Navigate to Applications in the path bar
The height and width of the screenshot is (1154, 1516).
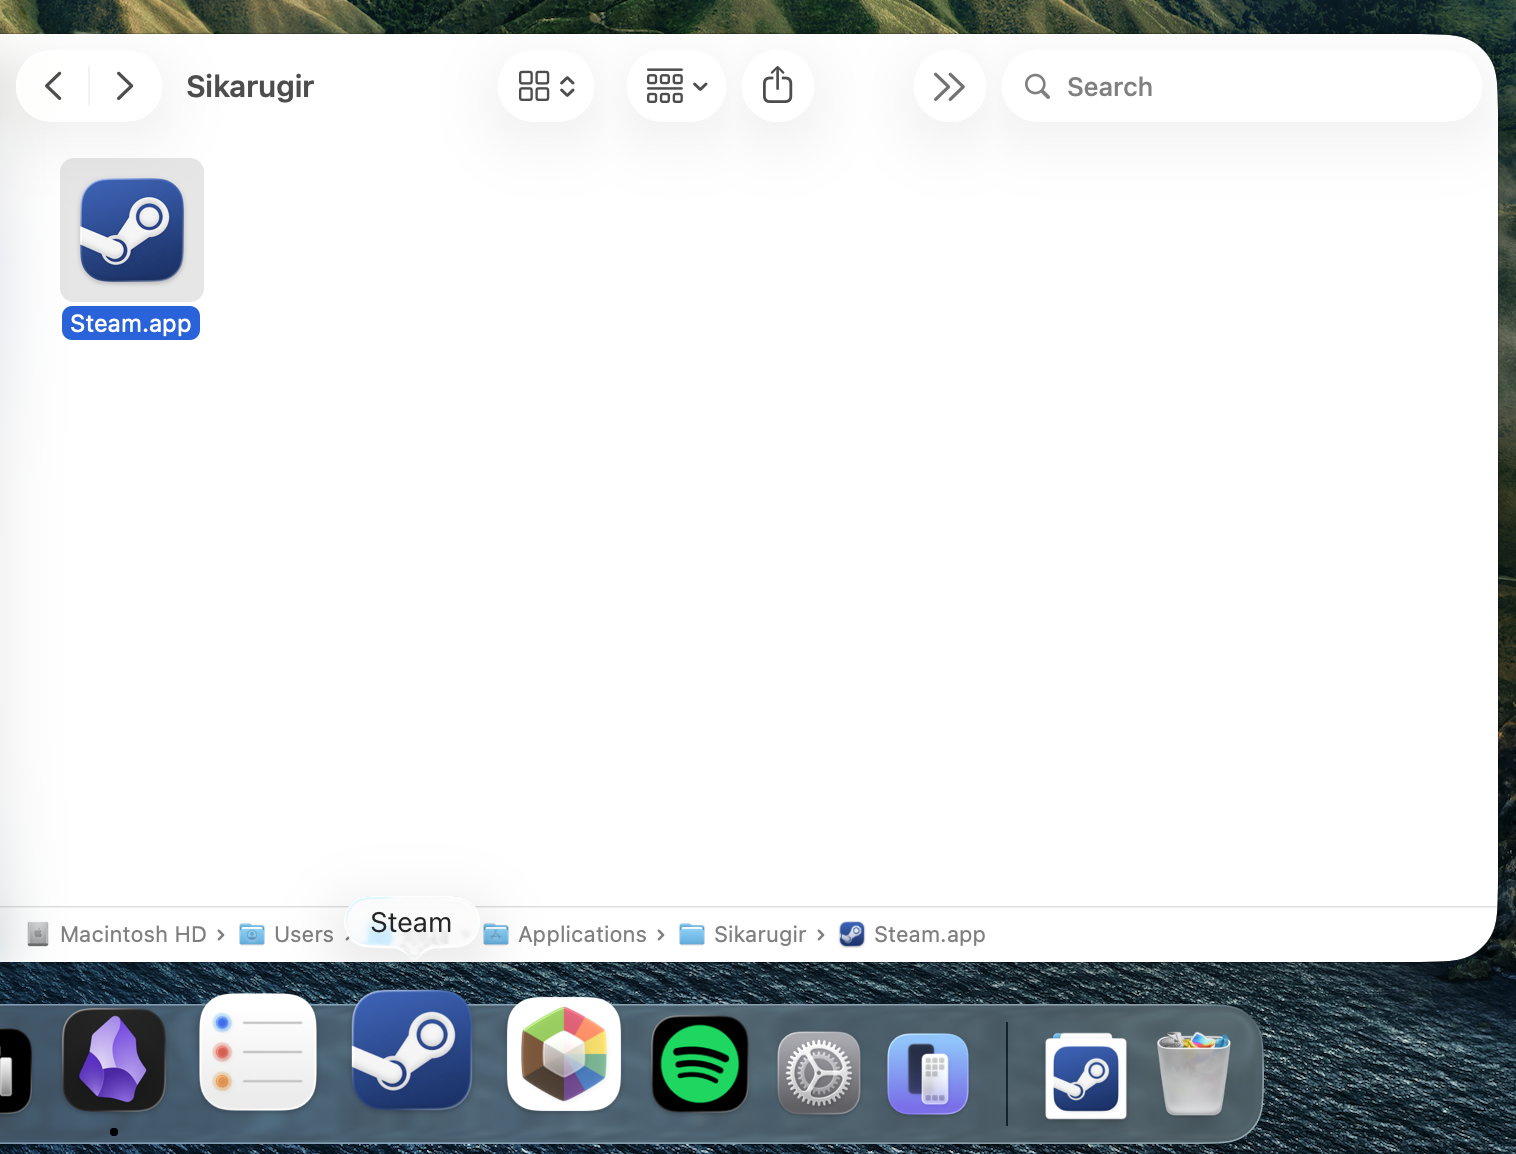click(x=582, y=934)
